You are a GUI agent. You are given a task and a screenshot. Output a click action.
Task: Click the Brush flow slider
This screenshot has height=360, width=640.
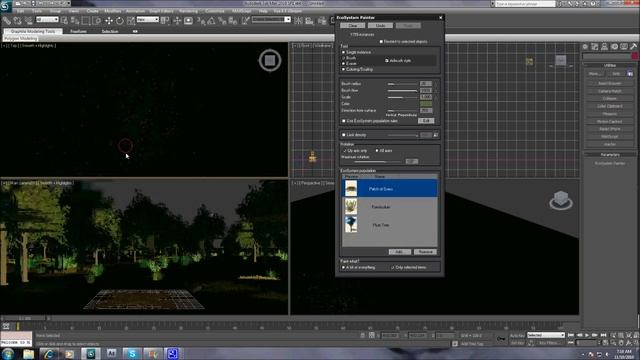[403, 91]
